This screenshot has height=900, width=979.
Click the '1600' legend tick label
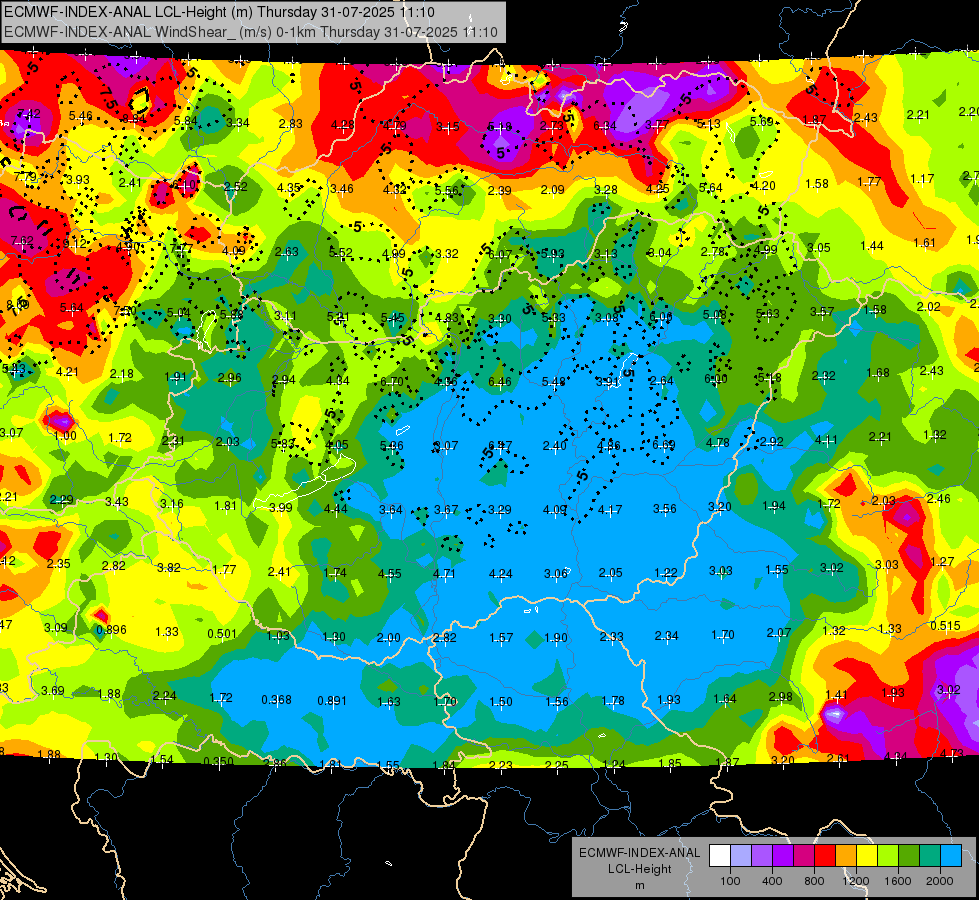(x=898, y=881)
